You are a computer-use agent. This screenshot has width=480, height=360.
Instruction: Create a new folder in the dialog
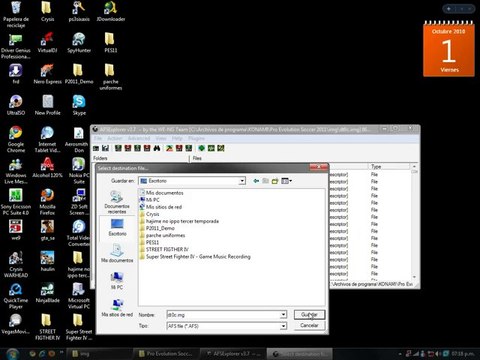click(275, 181)
